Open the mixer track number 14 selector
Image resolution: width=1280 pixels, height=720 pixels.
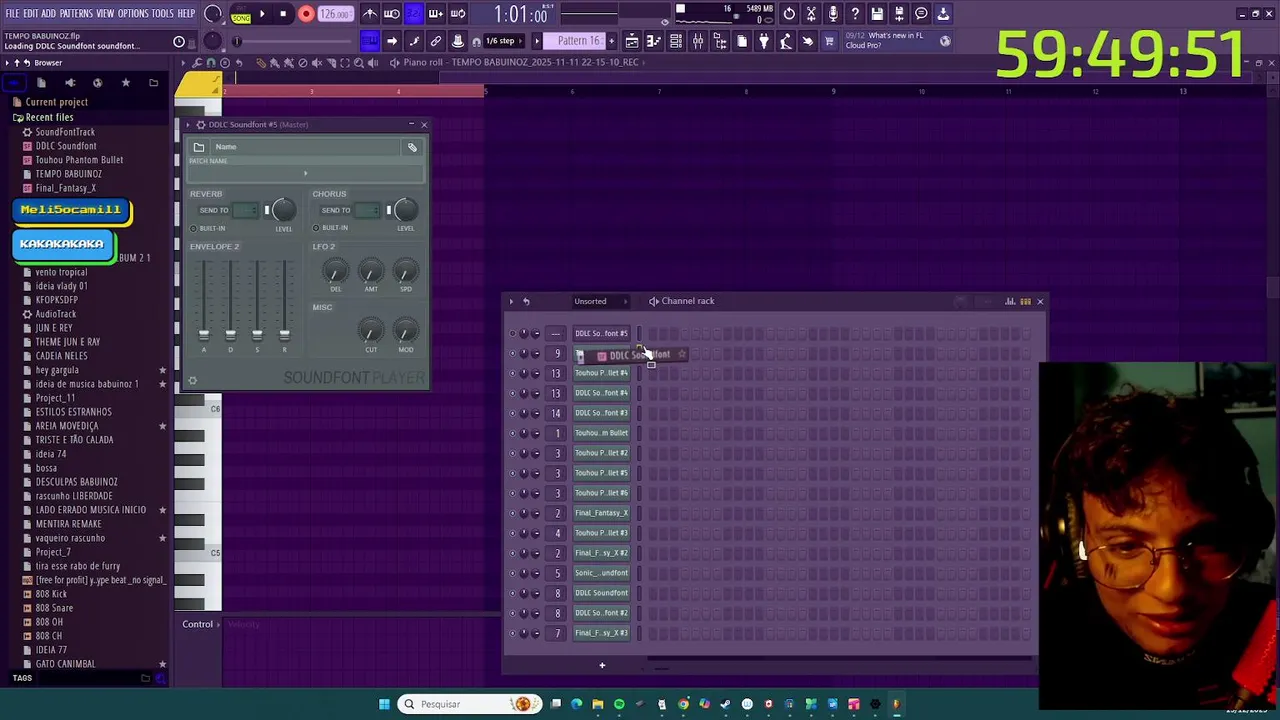[556, 413]
